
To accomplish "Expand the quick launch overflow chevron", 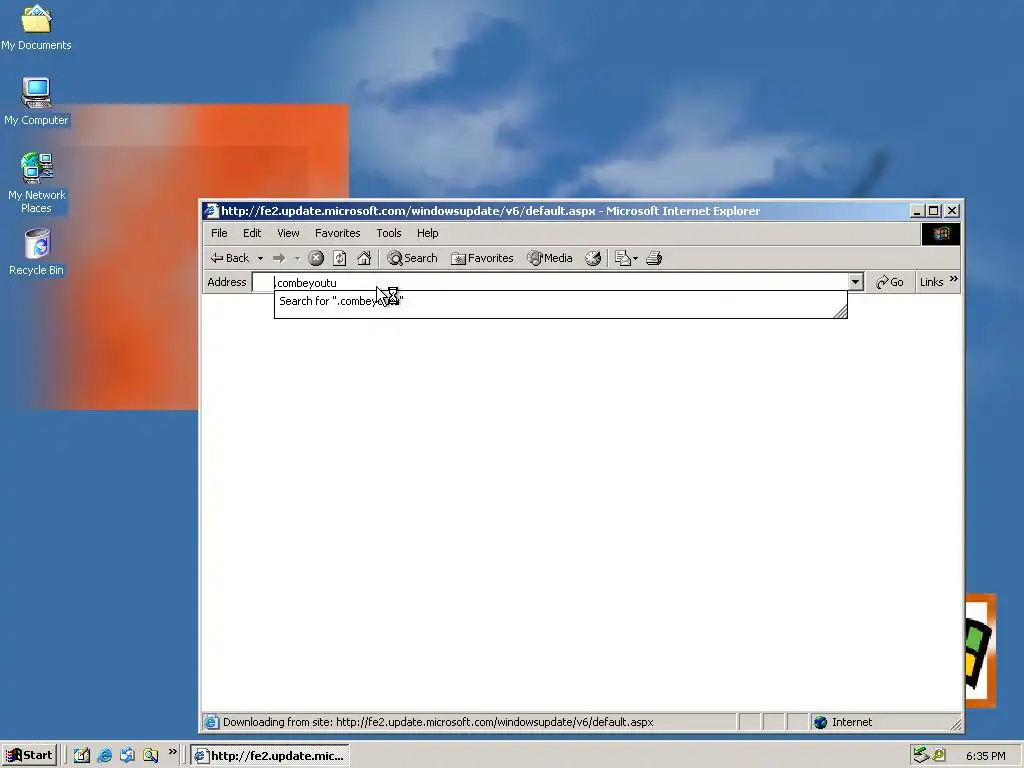I will pyautogui.click(x=172, y=752).
